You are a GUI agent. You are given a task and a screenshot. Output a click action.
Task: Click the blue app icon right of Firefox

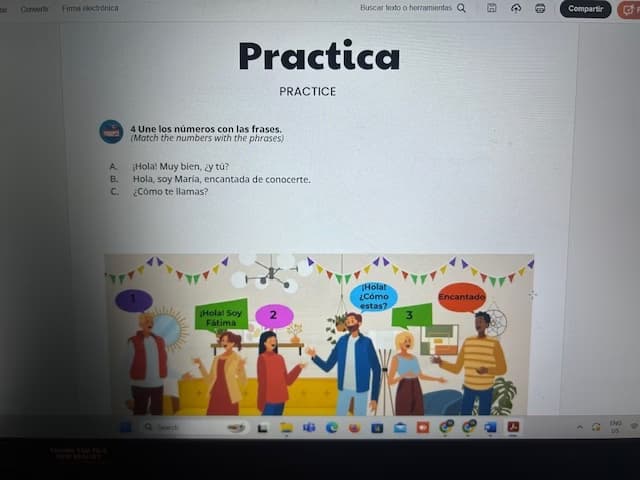click(377, 428)
